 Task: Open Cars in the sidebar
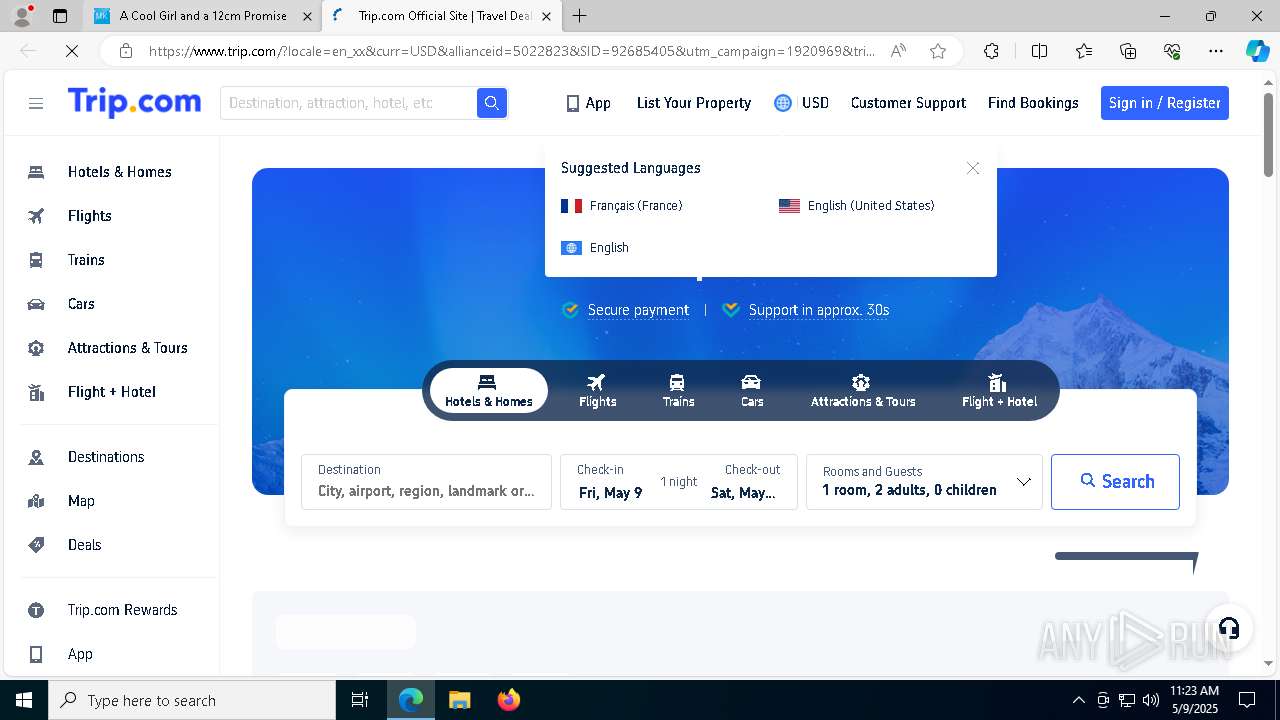(81, 304)
